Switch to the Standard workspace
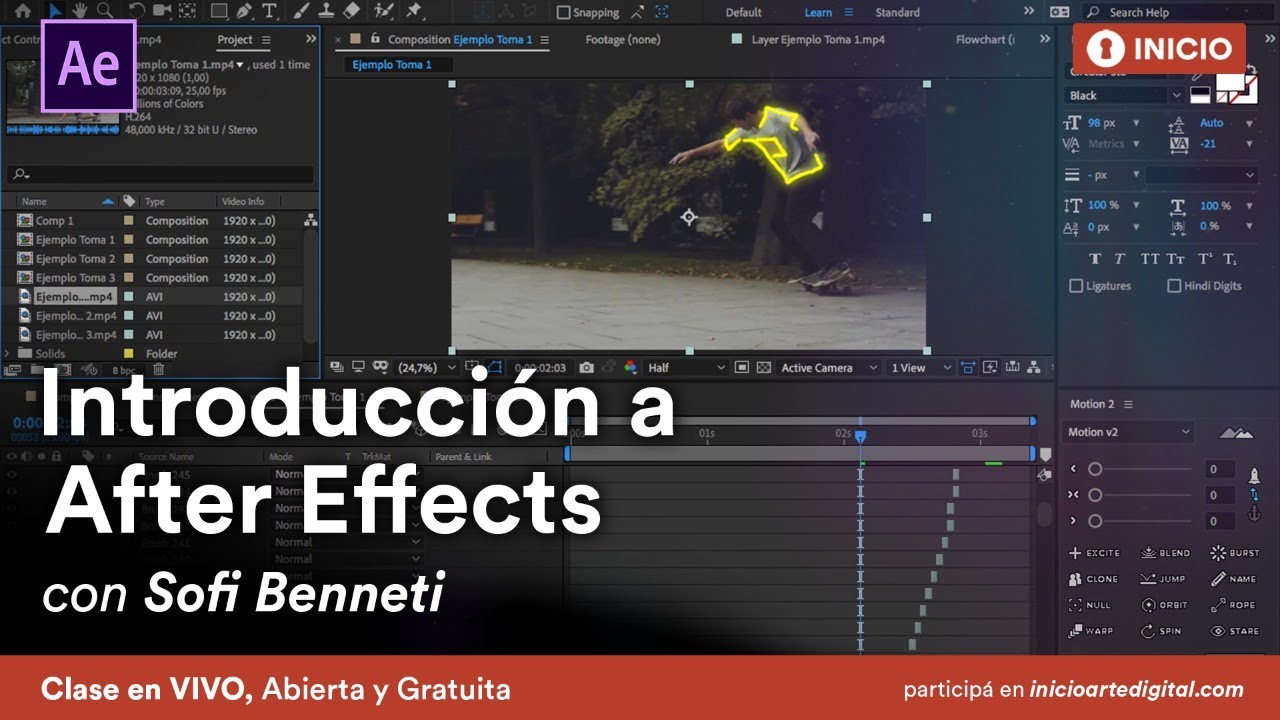 point(897,12)
